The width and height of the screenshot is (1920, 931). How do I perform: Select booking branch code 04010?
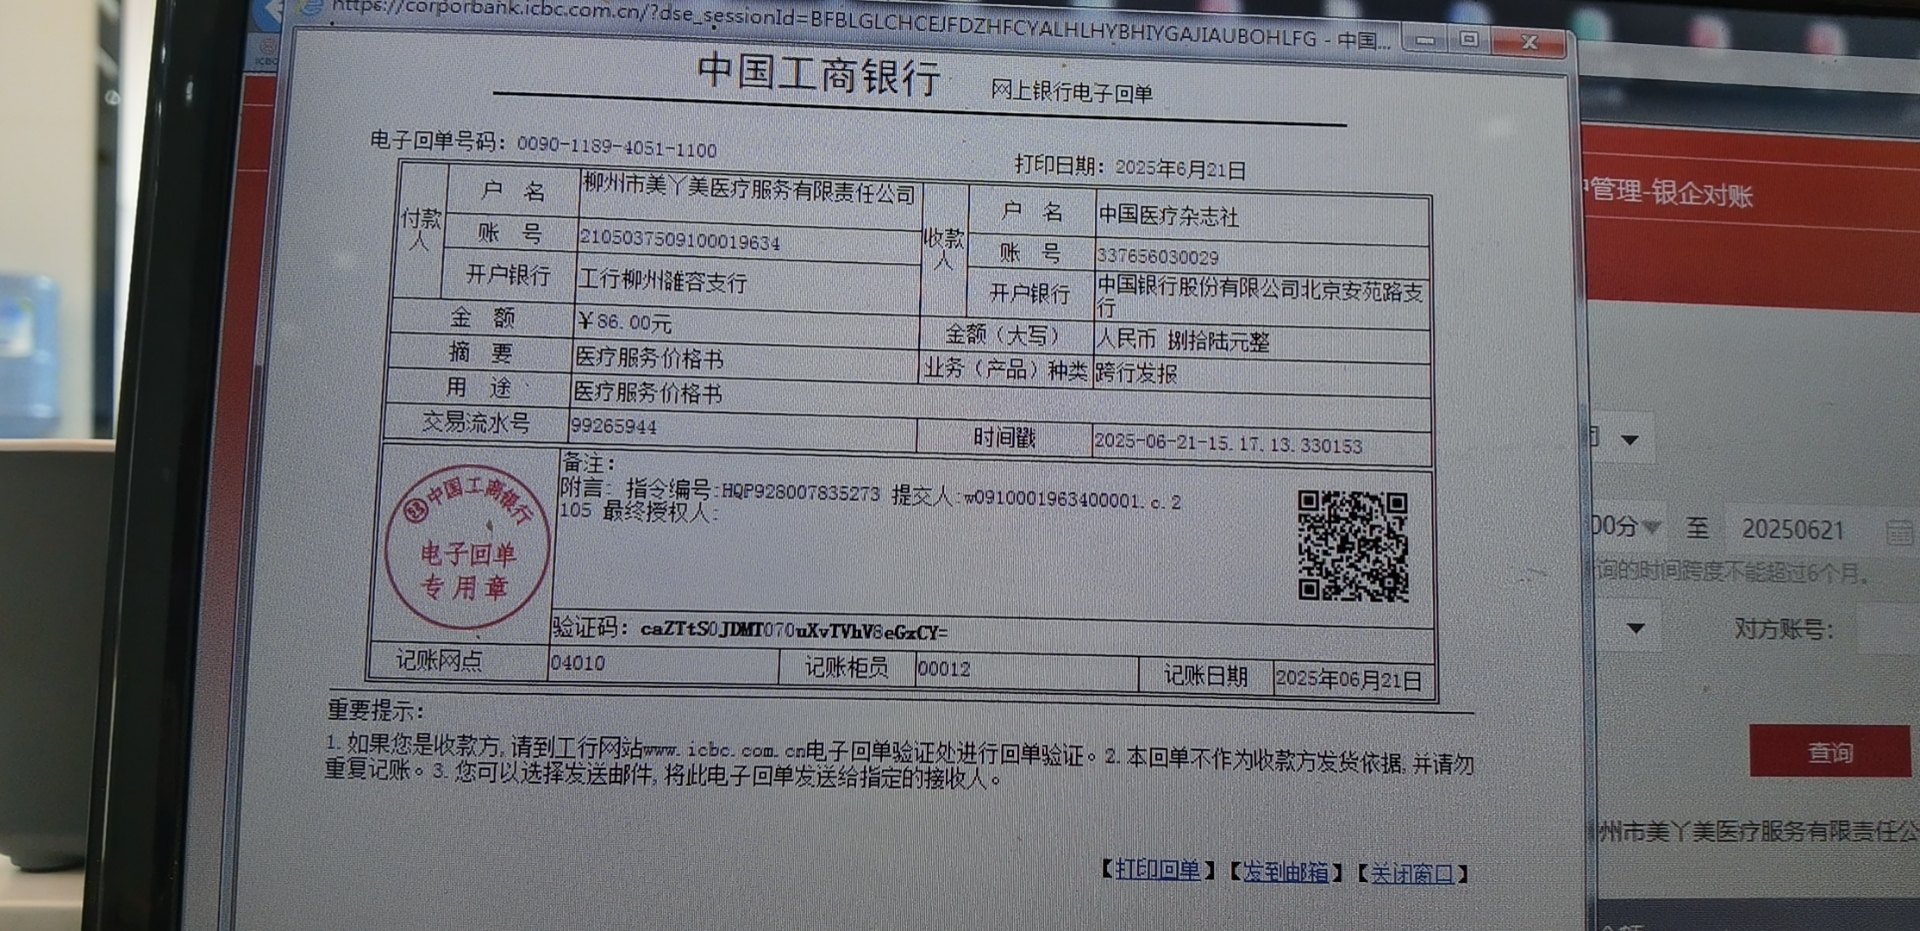point(578,662)
